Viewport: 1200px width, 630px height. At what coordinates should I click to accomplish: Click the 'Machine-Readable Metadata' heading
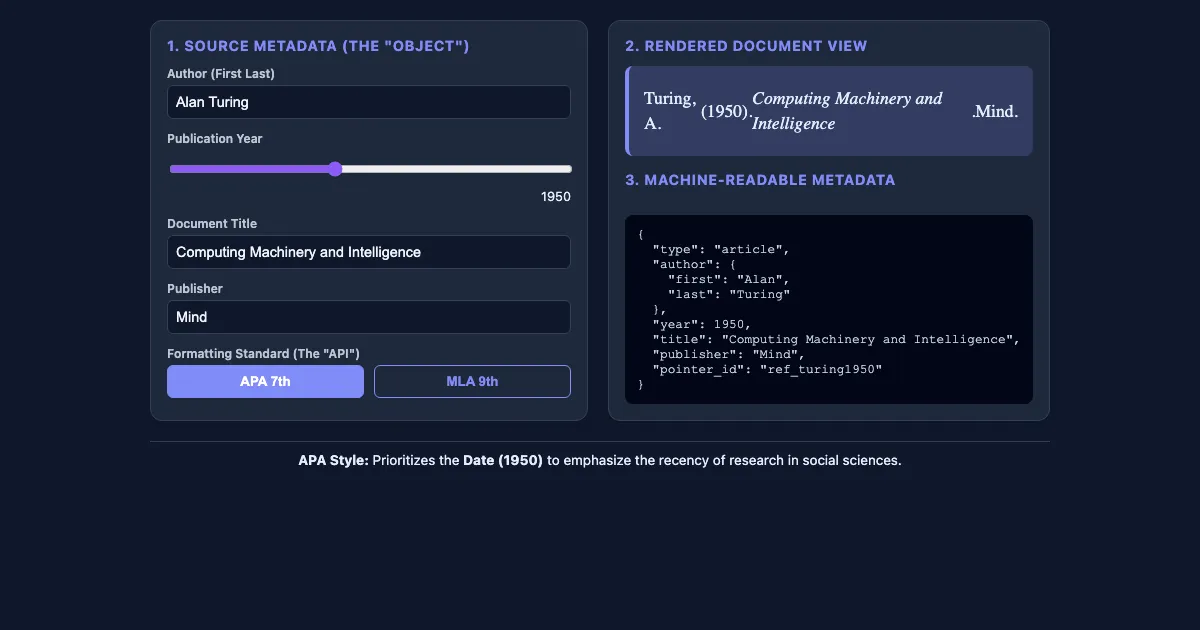(x=760, y=180)
